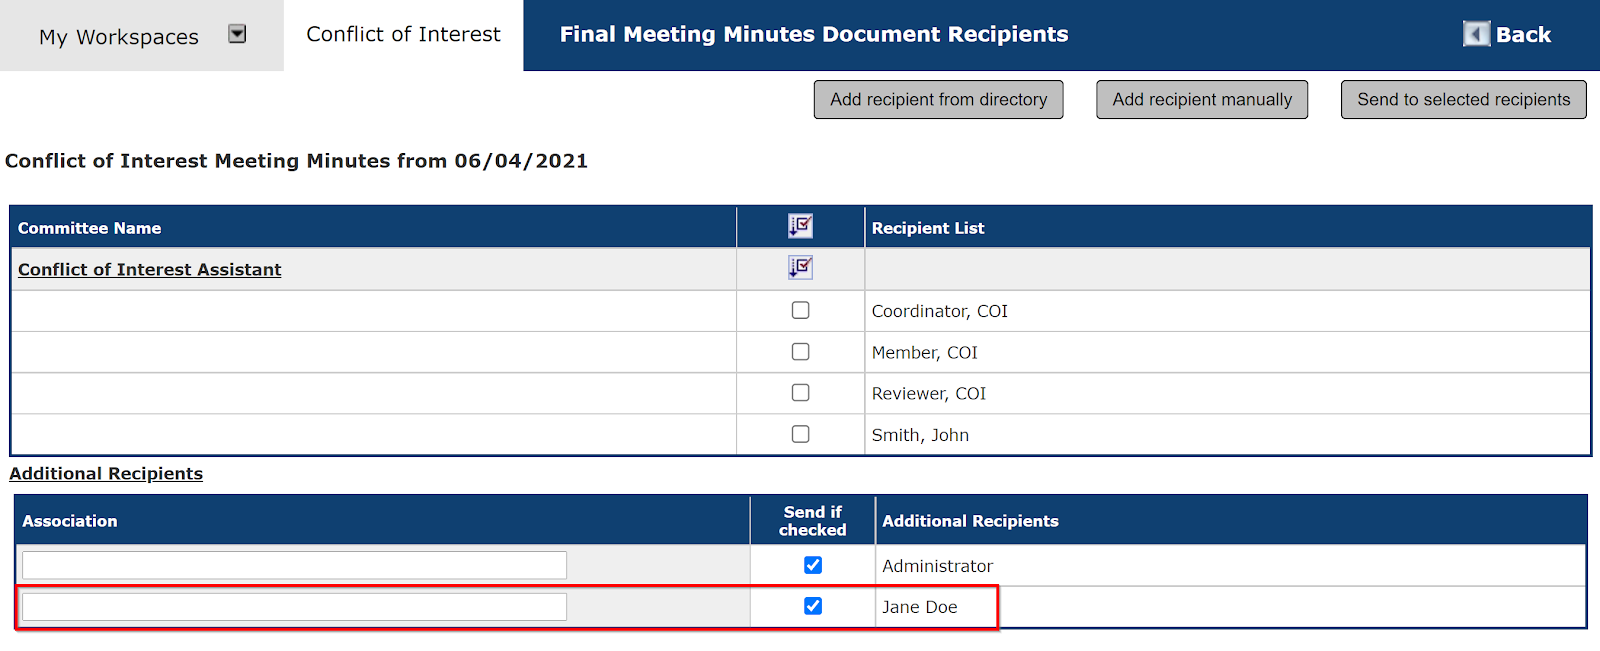
Task: Click Send to selected recipients button
Action: tap(1464, 100)
